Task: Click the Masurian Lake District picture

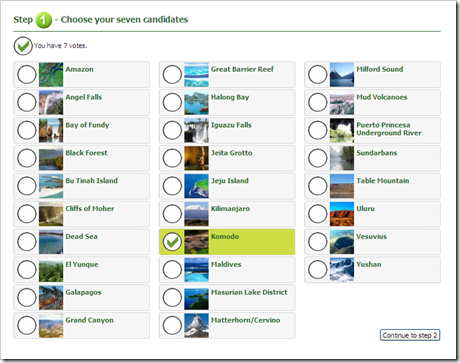Action: click(x=196, y=298)
